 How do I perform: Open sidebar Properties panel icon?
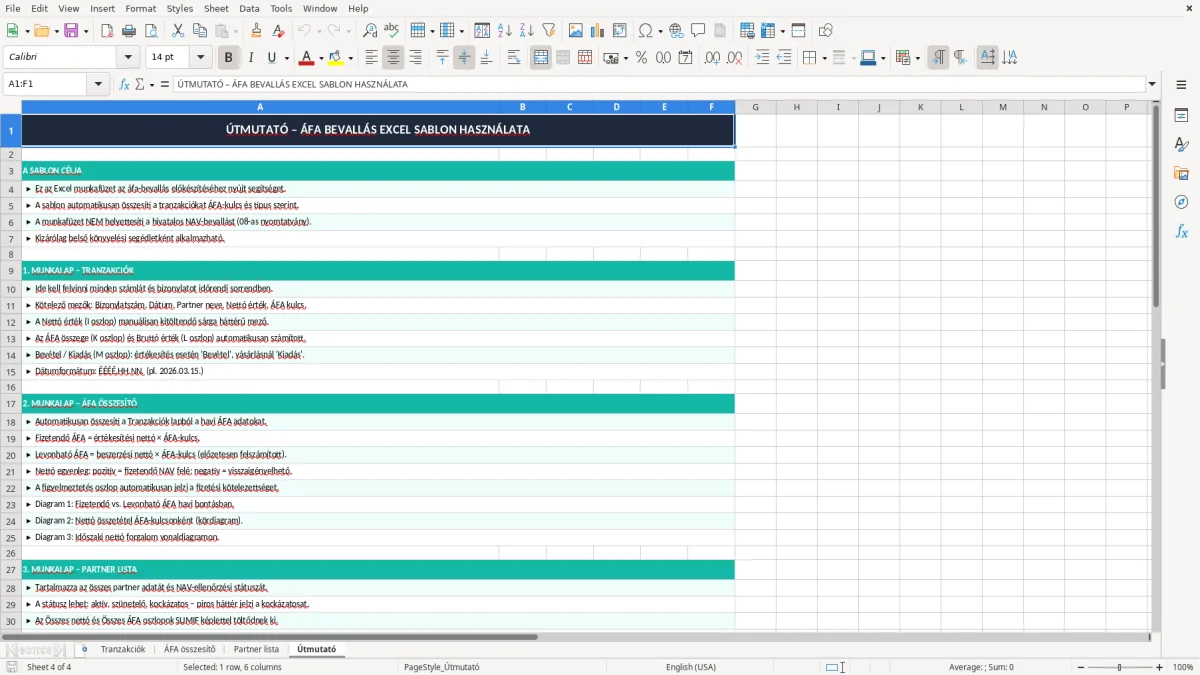[1181, 116]
